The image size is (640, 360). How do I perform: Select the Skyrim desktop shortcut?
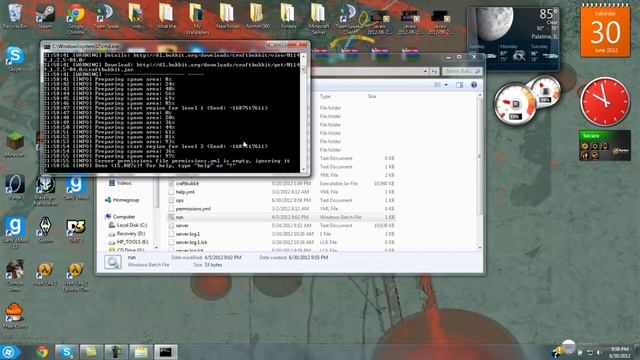coord(45,230)
